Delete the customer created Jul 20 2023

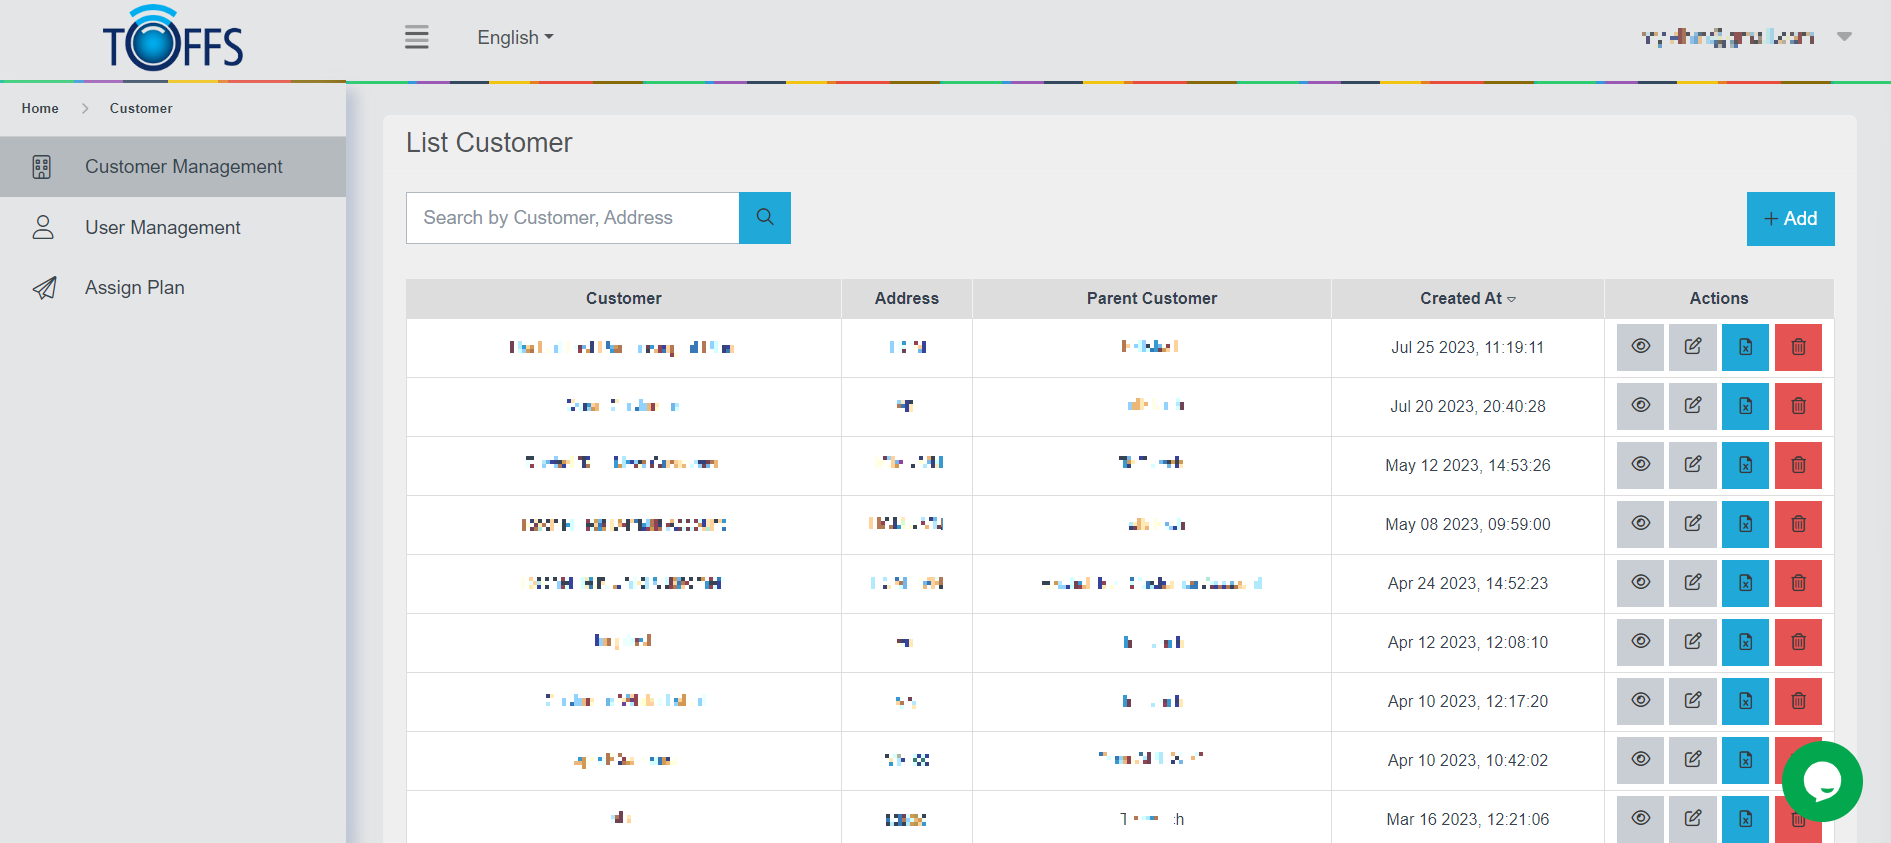tap(1797, 406)
